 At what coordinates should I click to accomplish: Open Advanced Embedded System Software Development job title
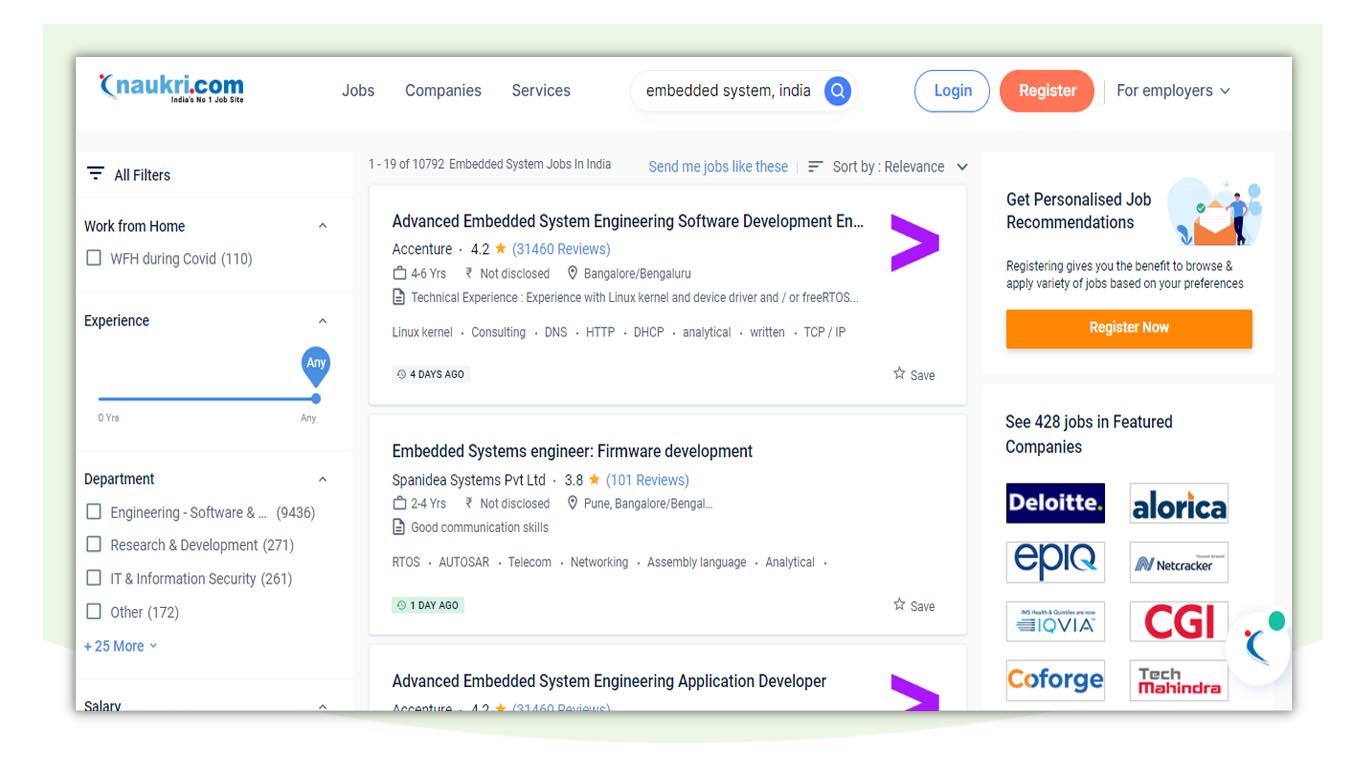coord(628,221)
